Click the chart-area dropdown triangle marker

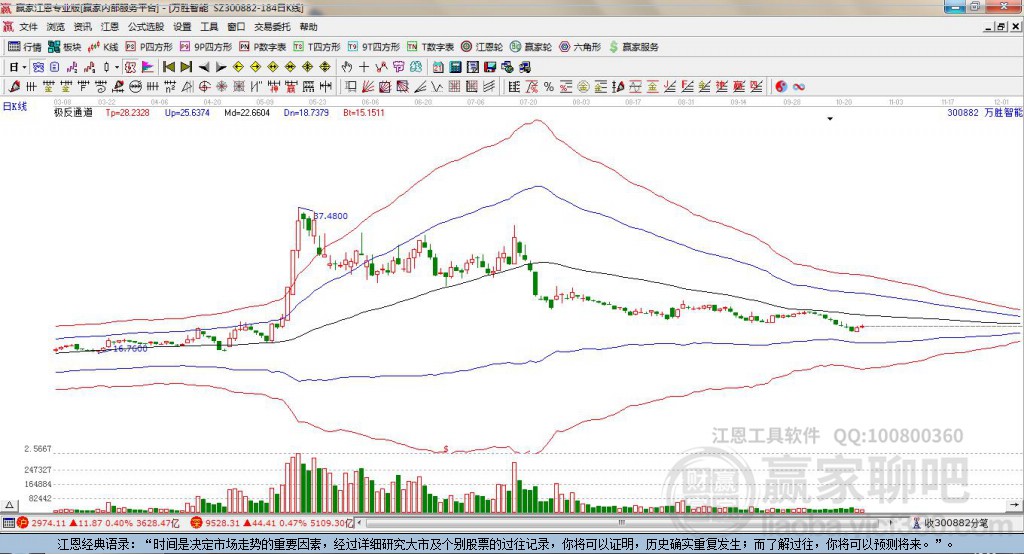830,119
